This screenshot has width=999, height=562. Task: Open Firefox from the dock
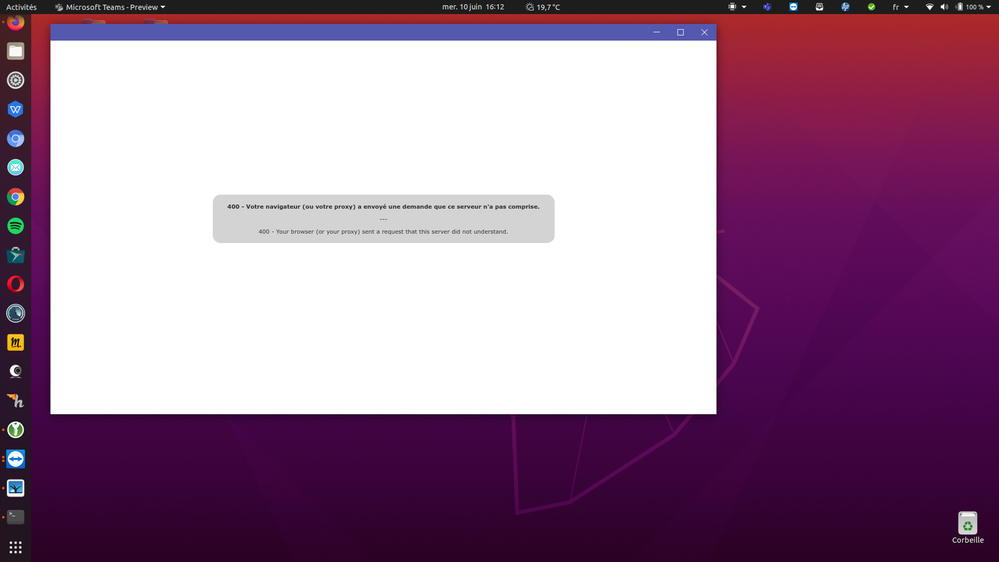(x=15, y=22)
